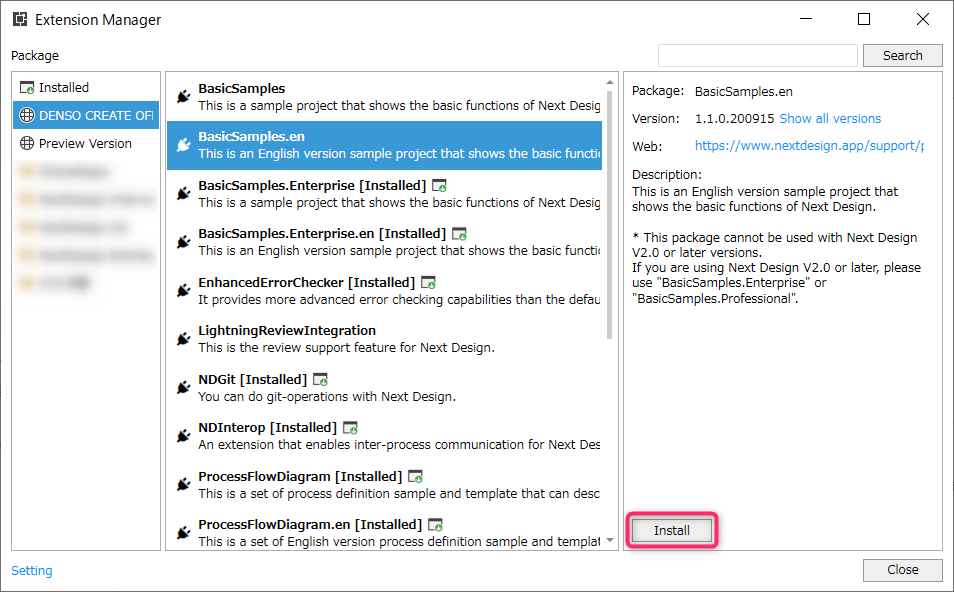Select EnhancedErrorChecker [Installed] package title
This screenshot has width=954, height=592.
click(307, 283)
